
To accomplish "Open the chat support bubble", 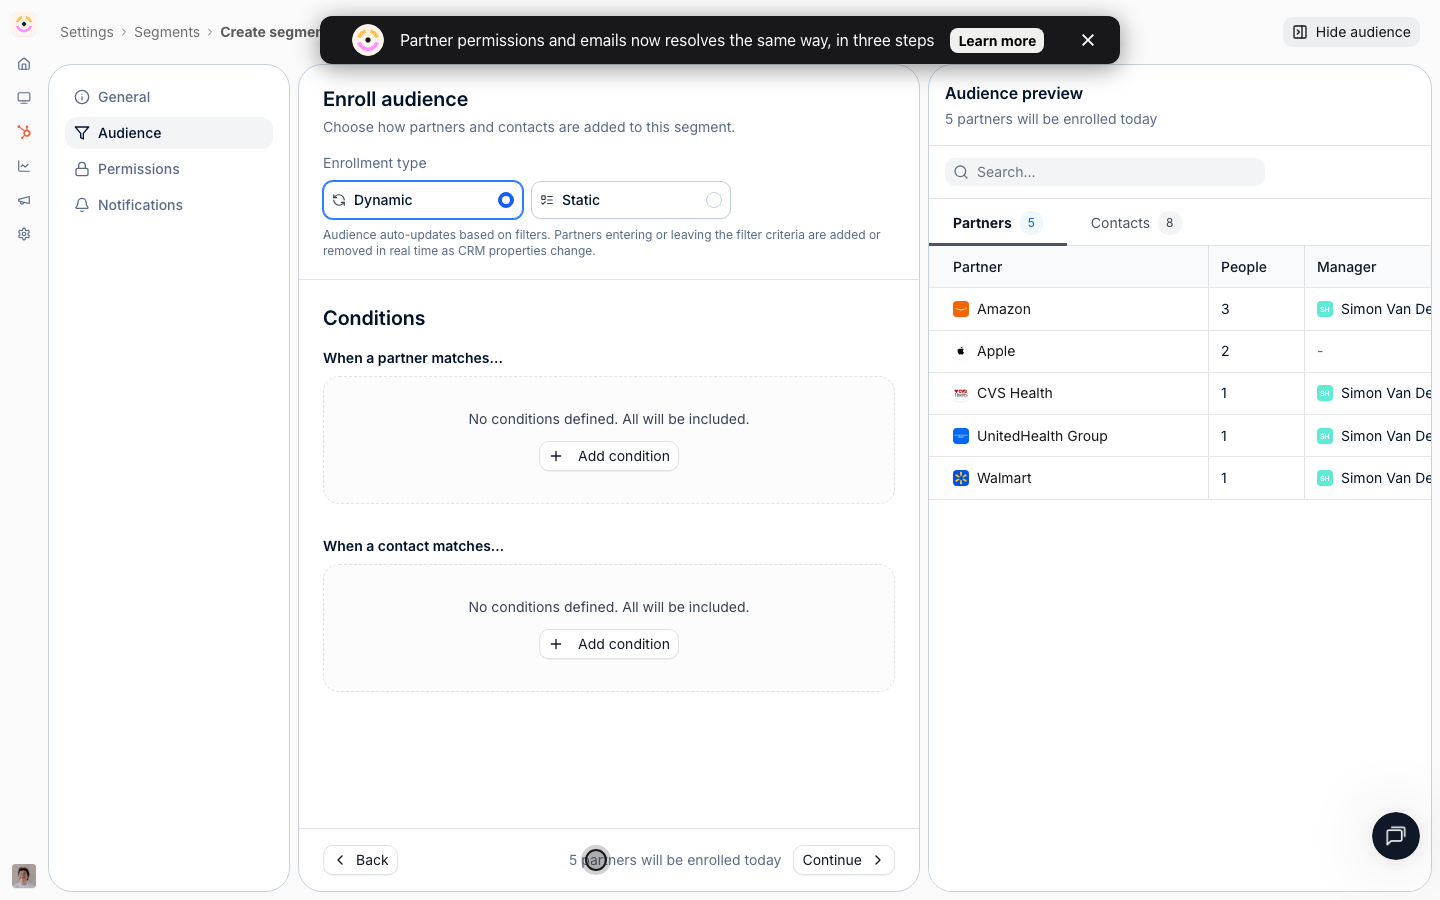I will coord(1396,836).
